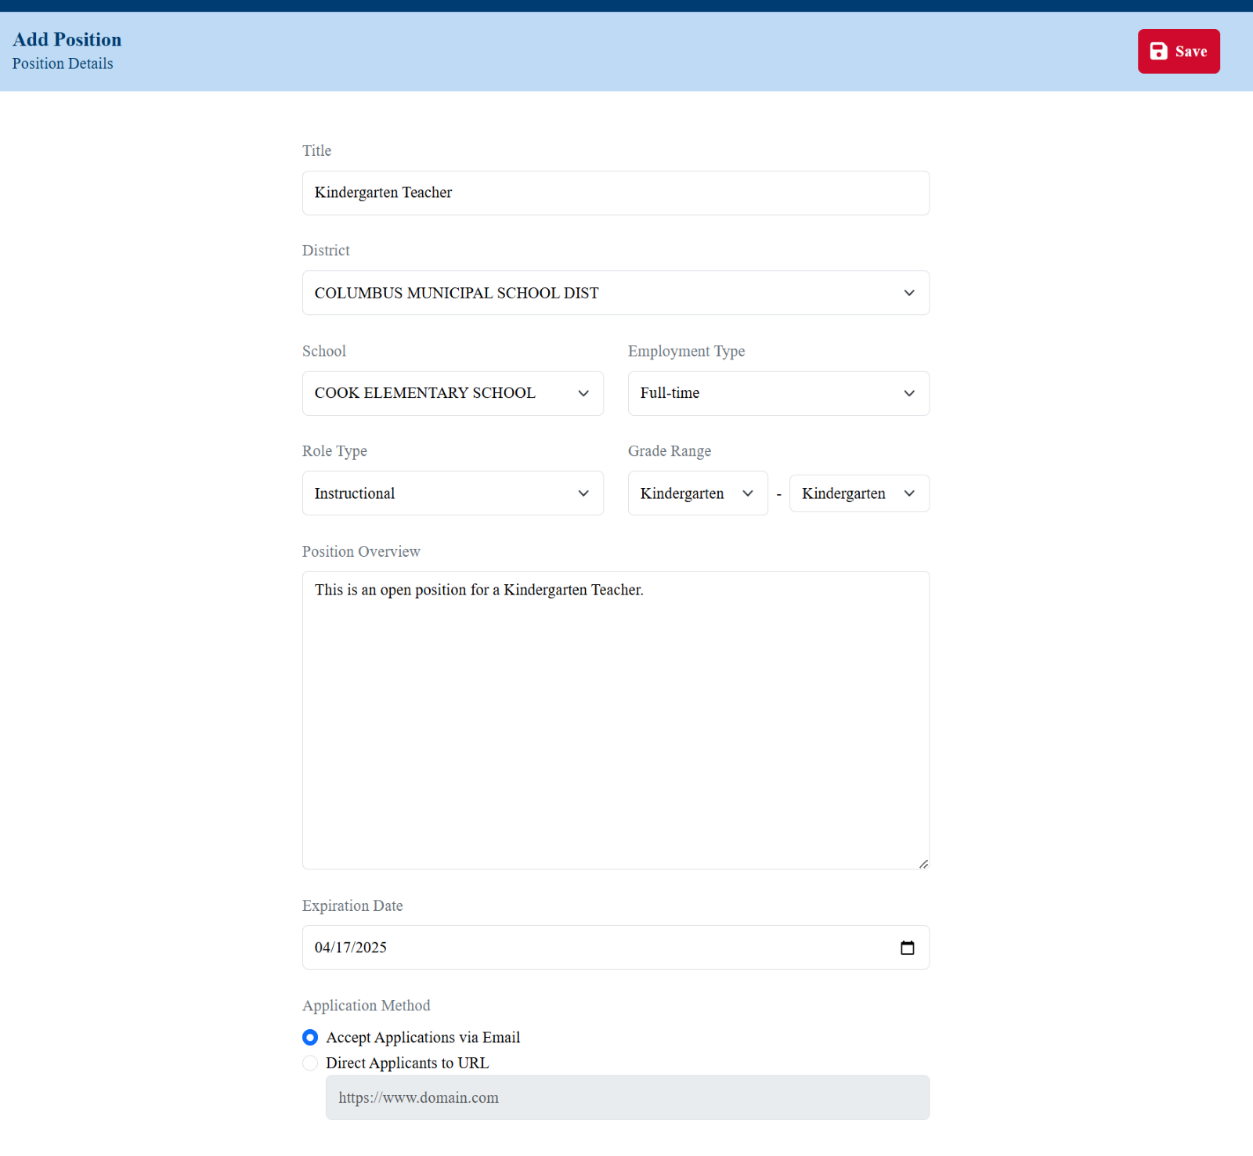This screenshot has height=1156, width=1253.
Task: Open the calendar icon on Expiration Date
Action: coord(907,947)
